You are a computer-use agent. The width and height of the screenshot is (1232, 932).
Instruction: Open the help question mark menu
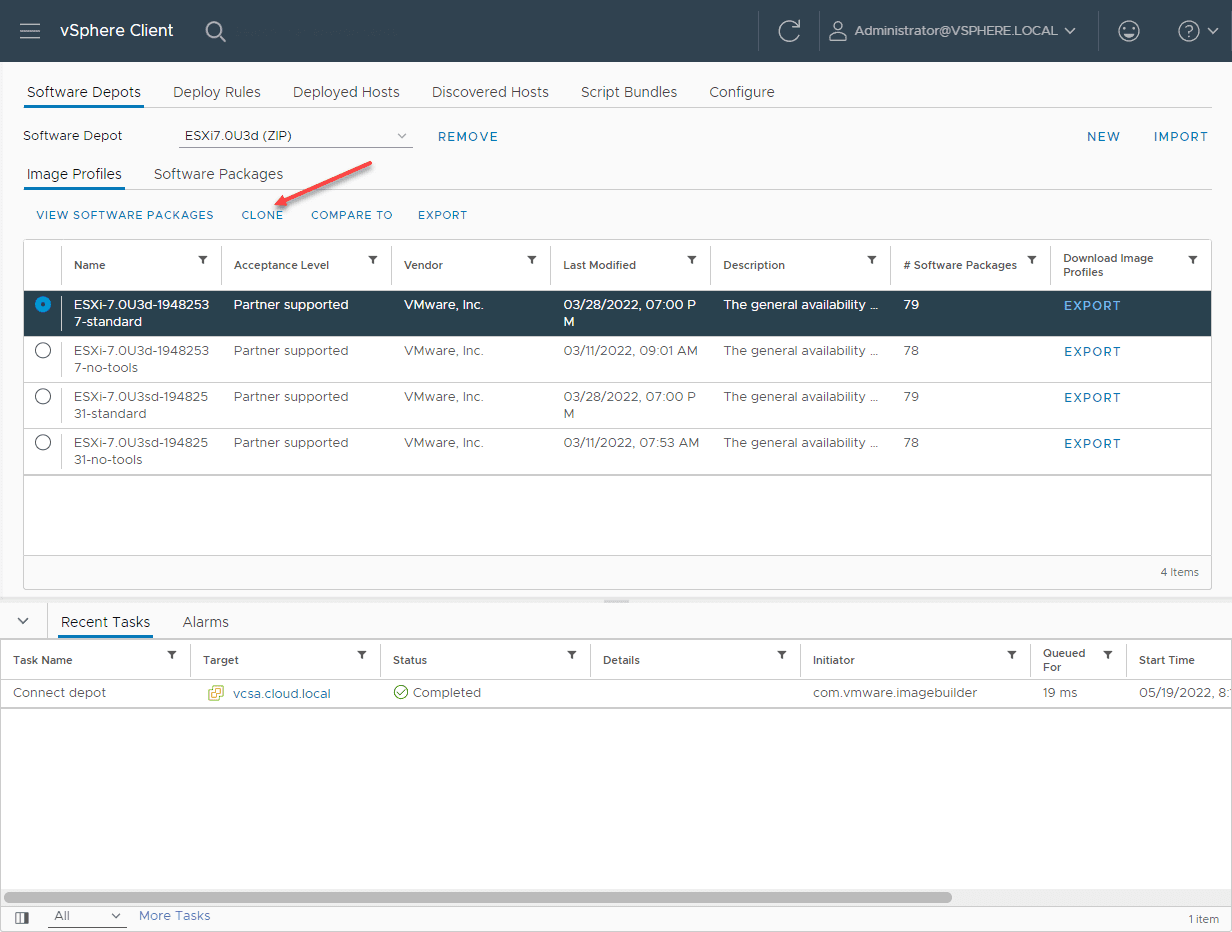click(x=1197, y=31)
